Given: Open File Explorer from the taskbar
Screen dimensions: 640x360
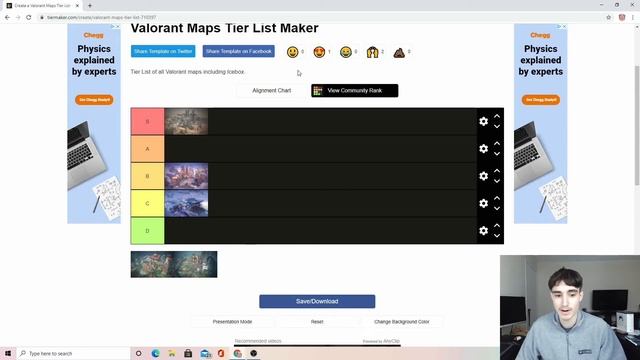Looking at the screenshot, I should click(x=172, y=353).
